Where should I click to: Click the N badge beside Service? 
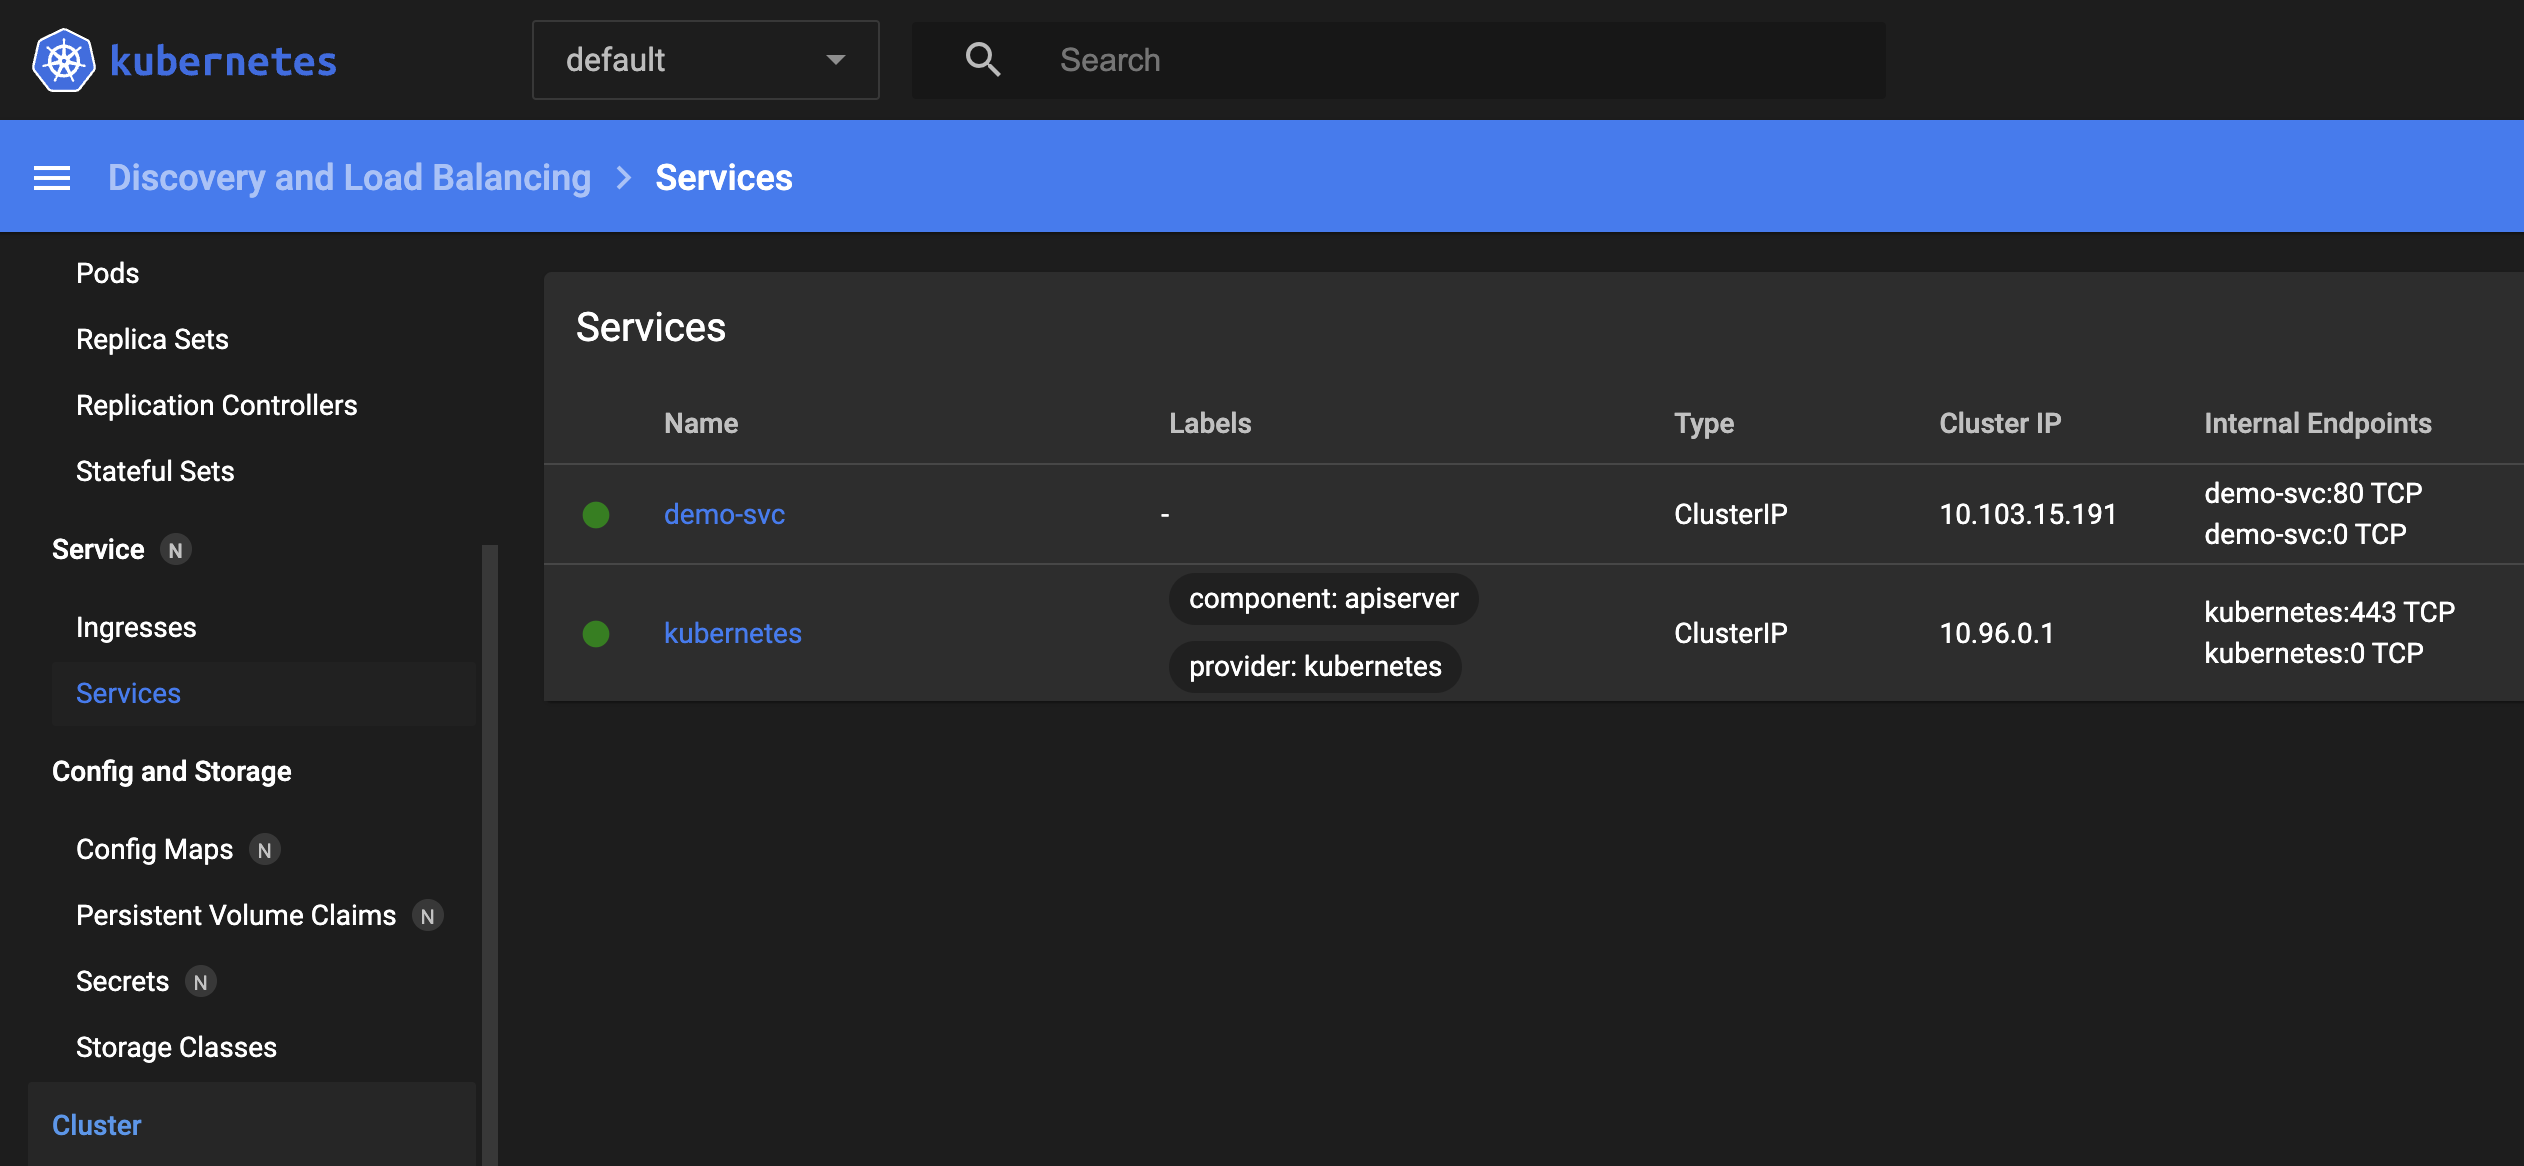pos(176,550)
